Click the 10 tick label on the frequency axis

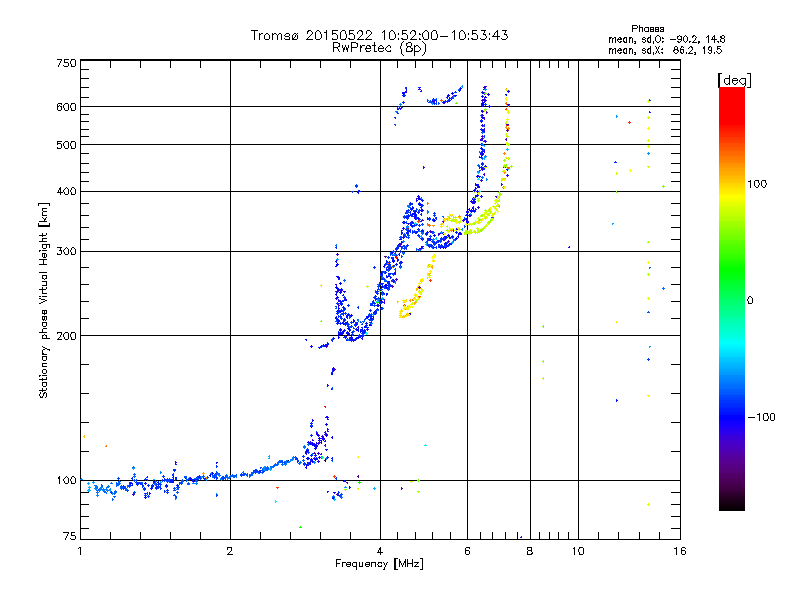click(578, 551)
